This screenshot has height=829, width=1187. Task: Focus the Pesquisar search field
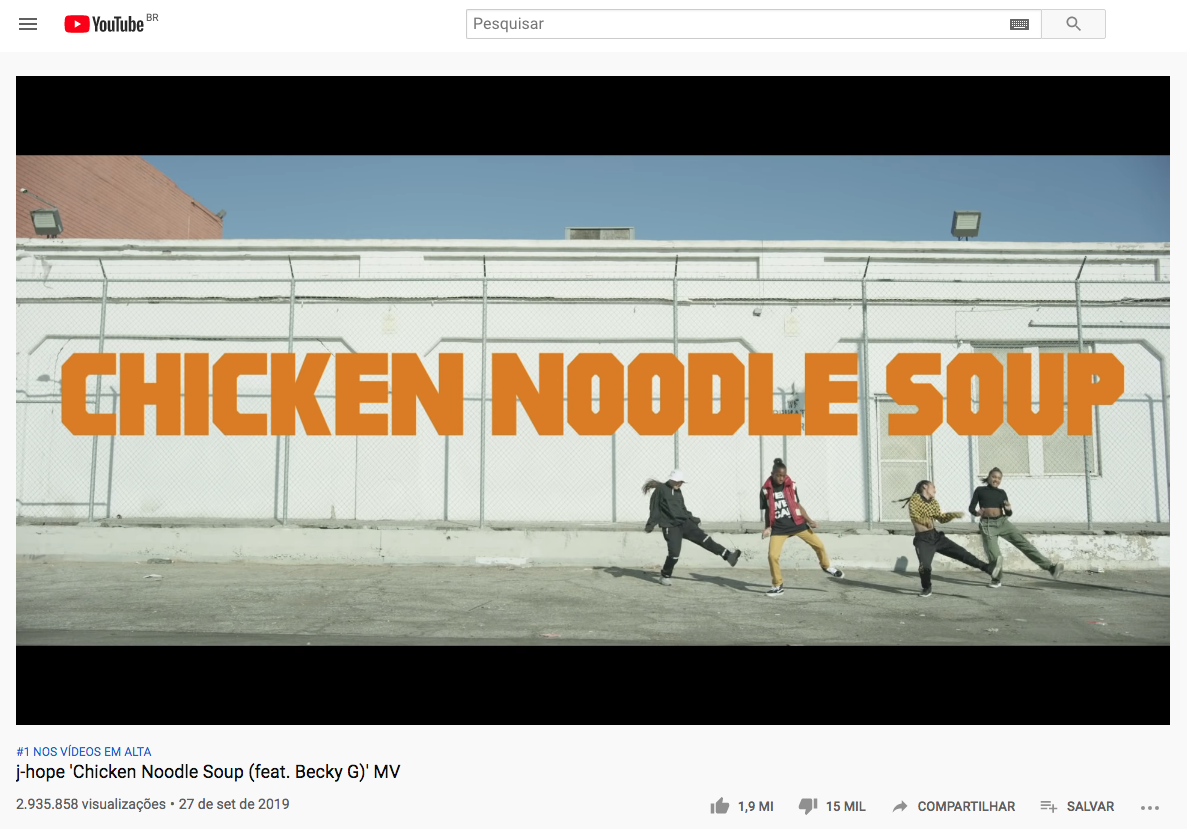coord(738,24)
